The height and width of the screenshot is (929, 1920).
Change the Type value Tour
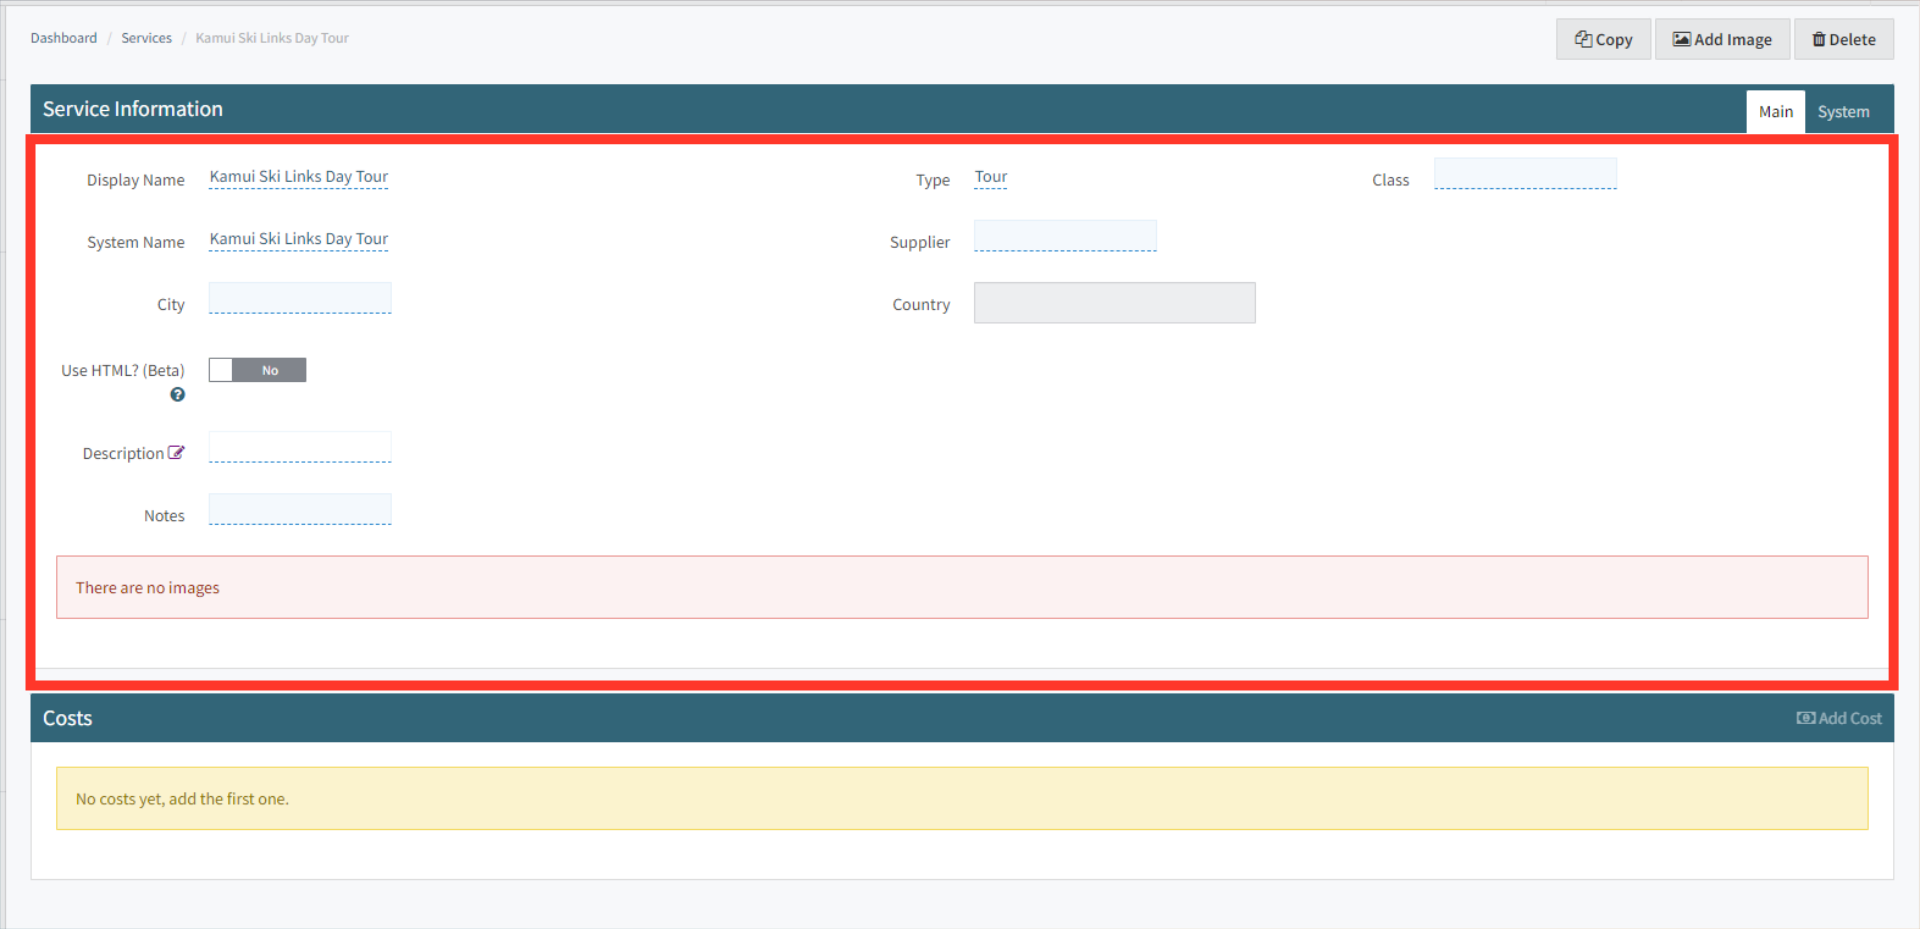point(991,177)
